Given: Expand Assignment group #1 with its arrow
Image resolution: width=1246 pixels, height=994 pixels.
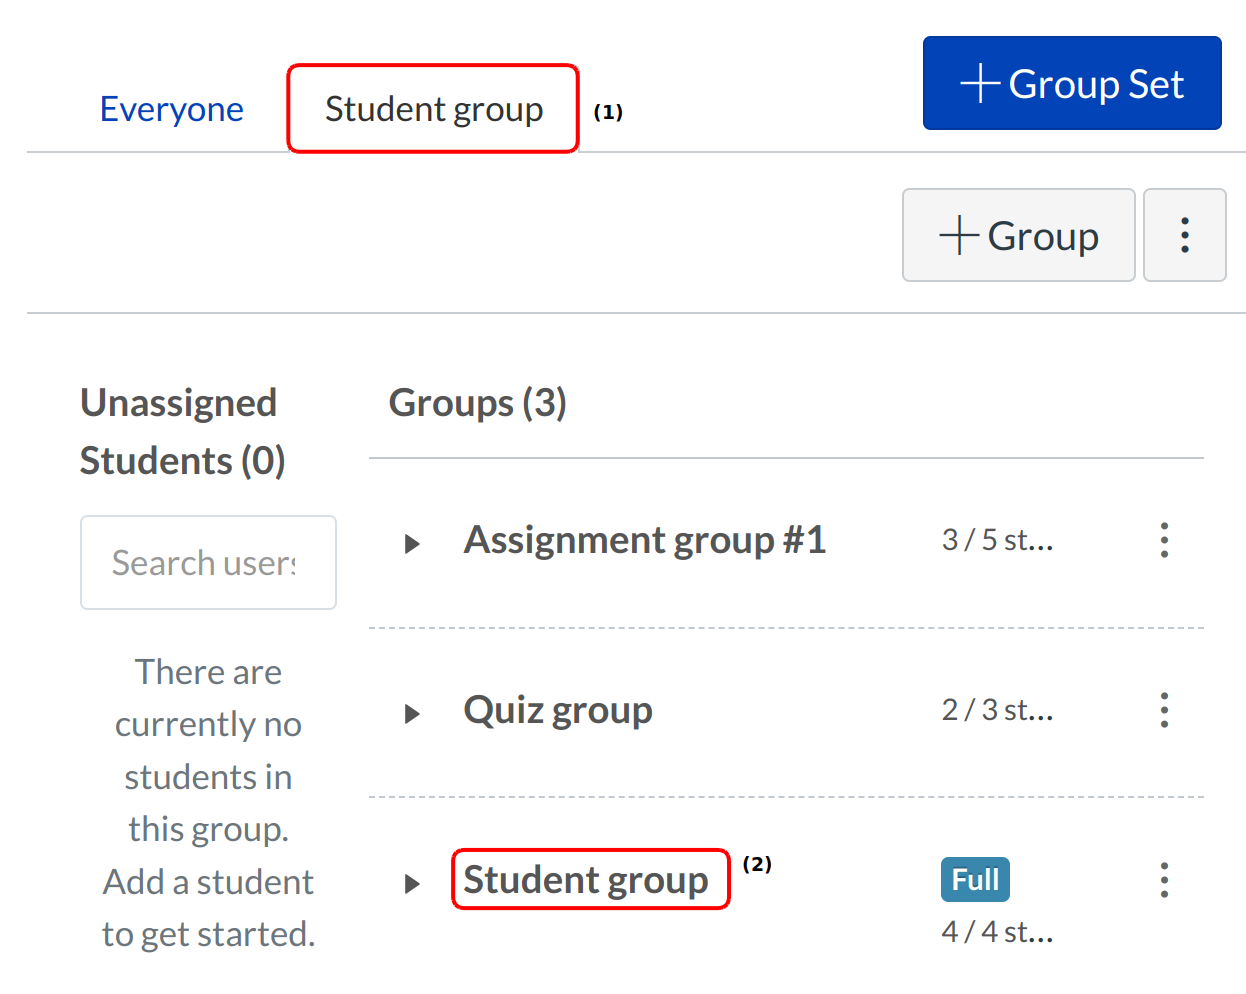Looking at the screenshot, I should pyautogui.click(x=411, y=544).
